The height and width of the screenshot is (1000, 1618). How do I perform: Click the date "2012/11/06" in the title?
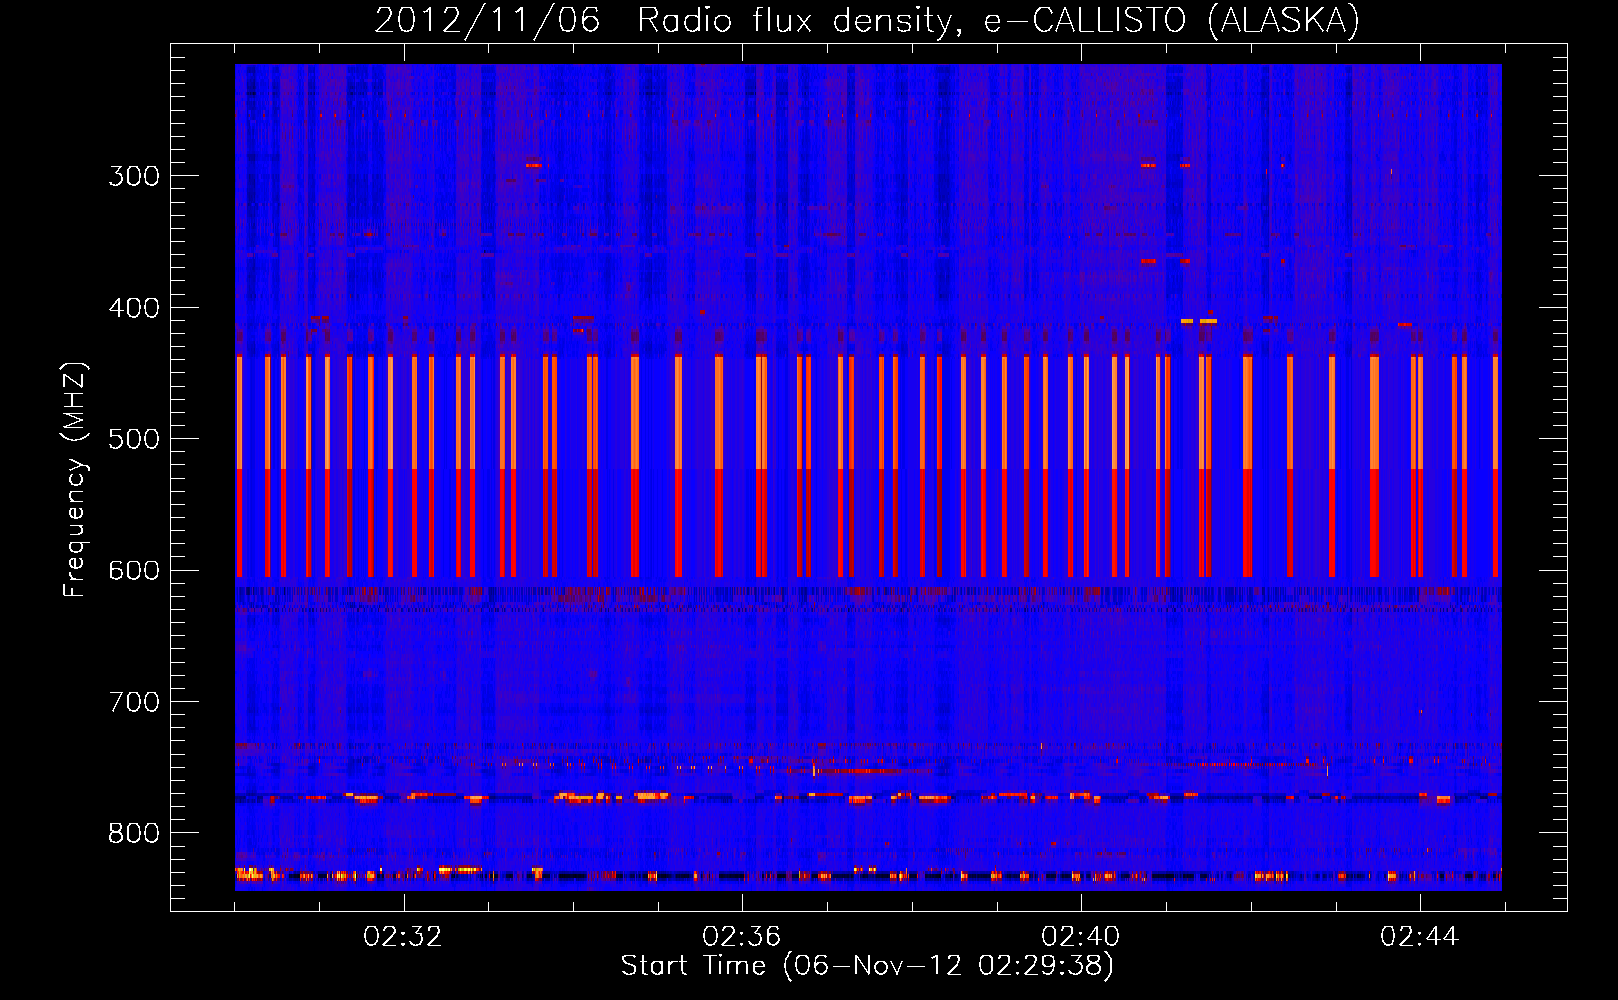(487, 20)
